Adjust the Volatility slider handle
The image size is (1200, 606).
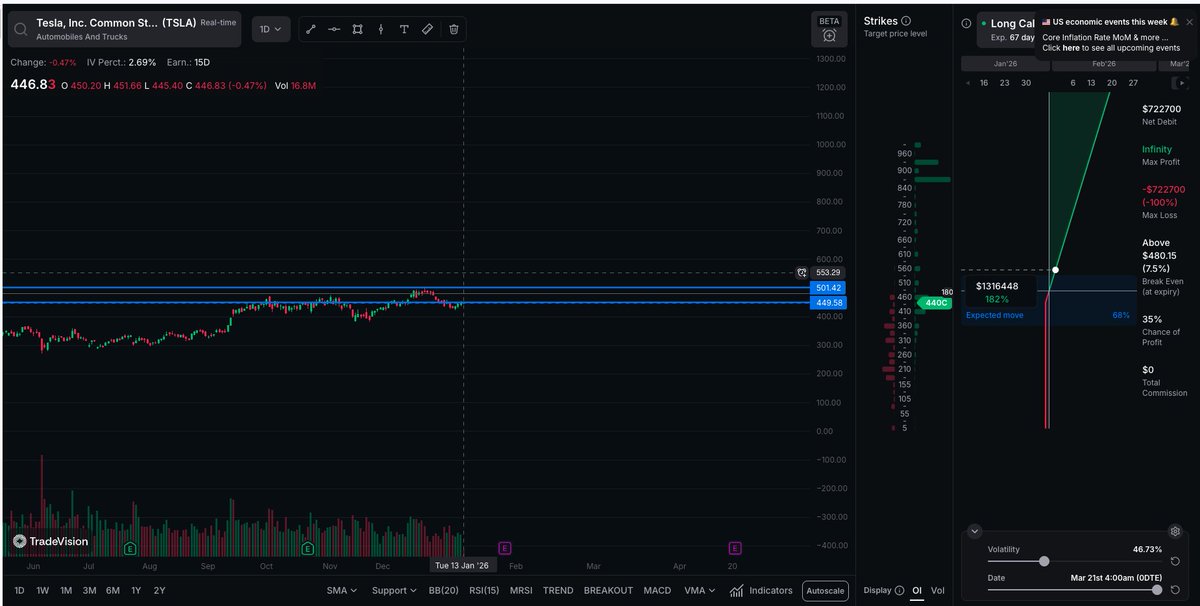click(x=1044, y=562)
